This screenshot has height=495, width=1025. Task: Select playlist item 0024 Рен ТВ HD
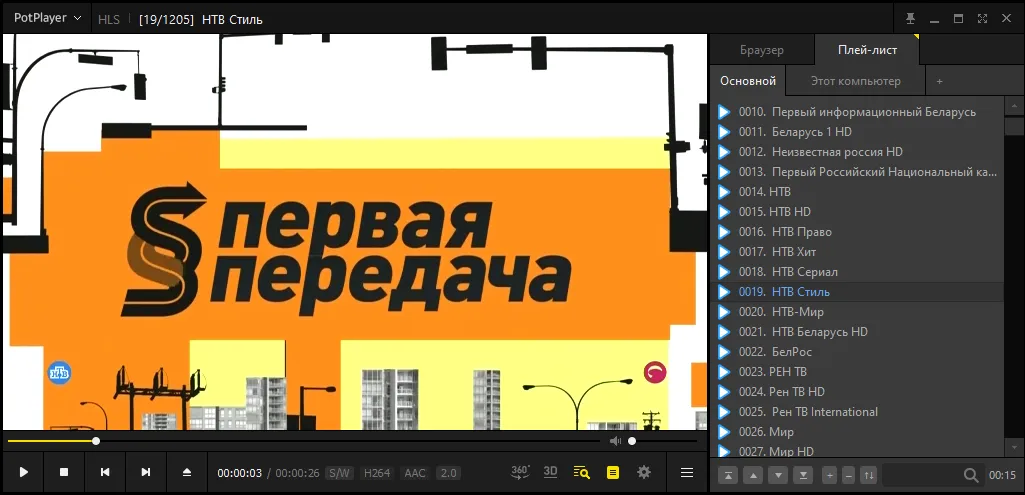click(x=857, y=392)
